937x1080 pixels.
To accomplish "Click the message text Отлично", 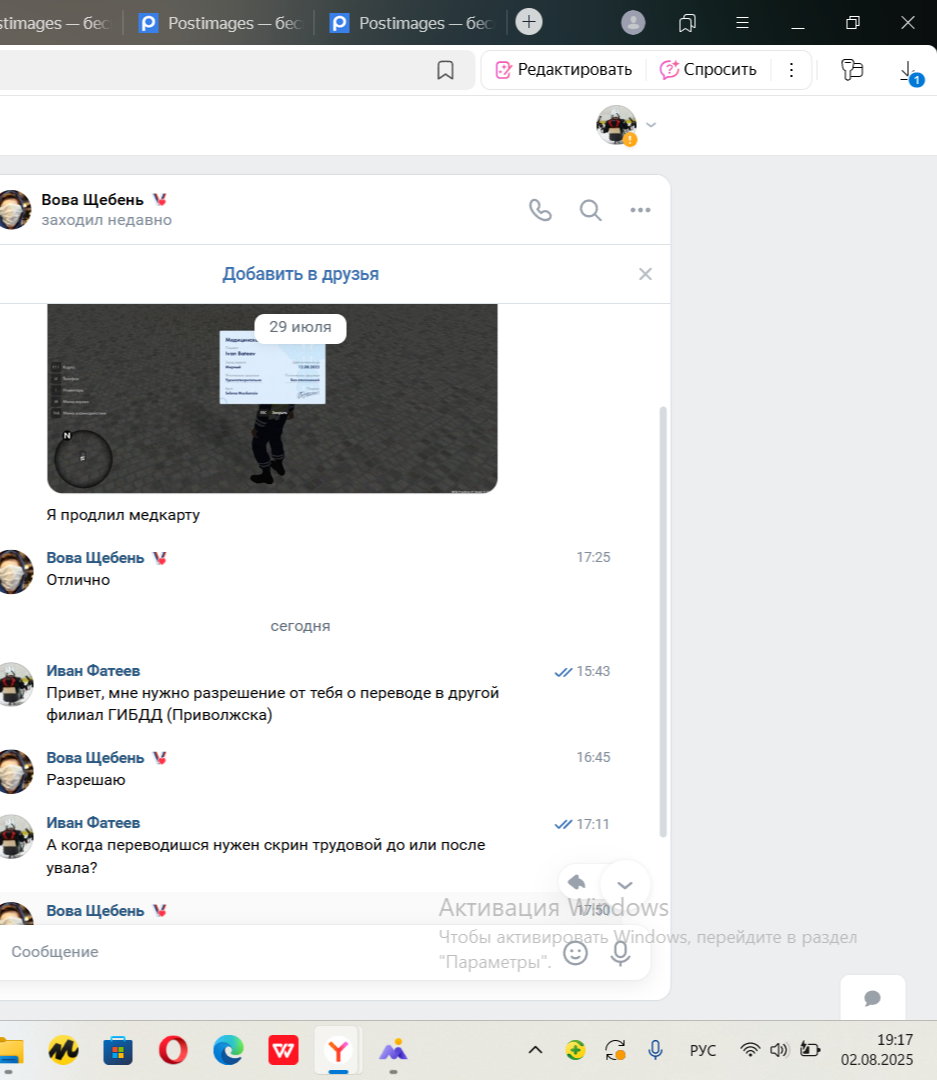I will 78,580.
